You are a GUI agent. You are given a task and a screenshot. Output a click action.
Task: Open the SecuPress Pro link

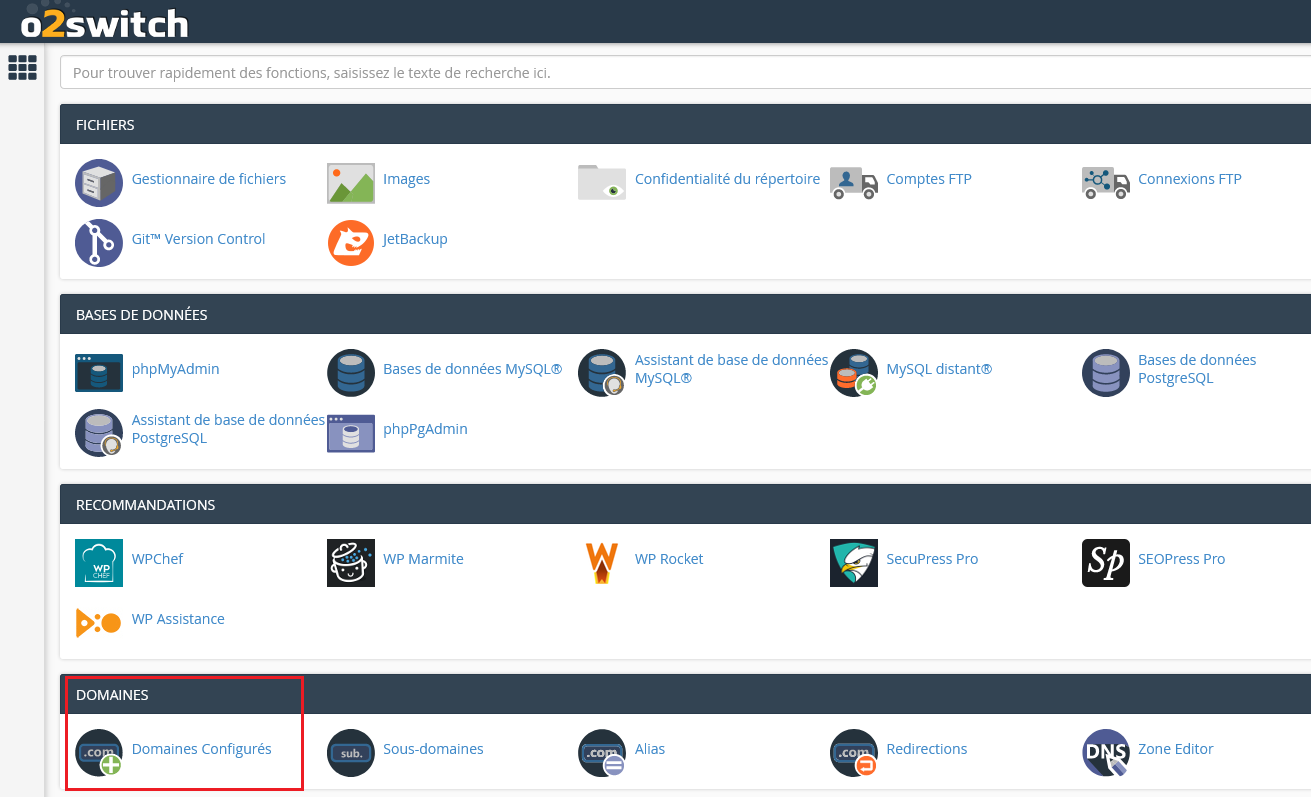coord(932,559)
